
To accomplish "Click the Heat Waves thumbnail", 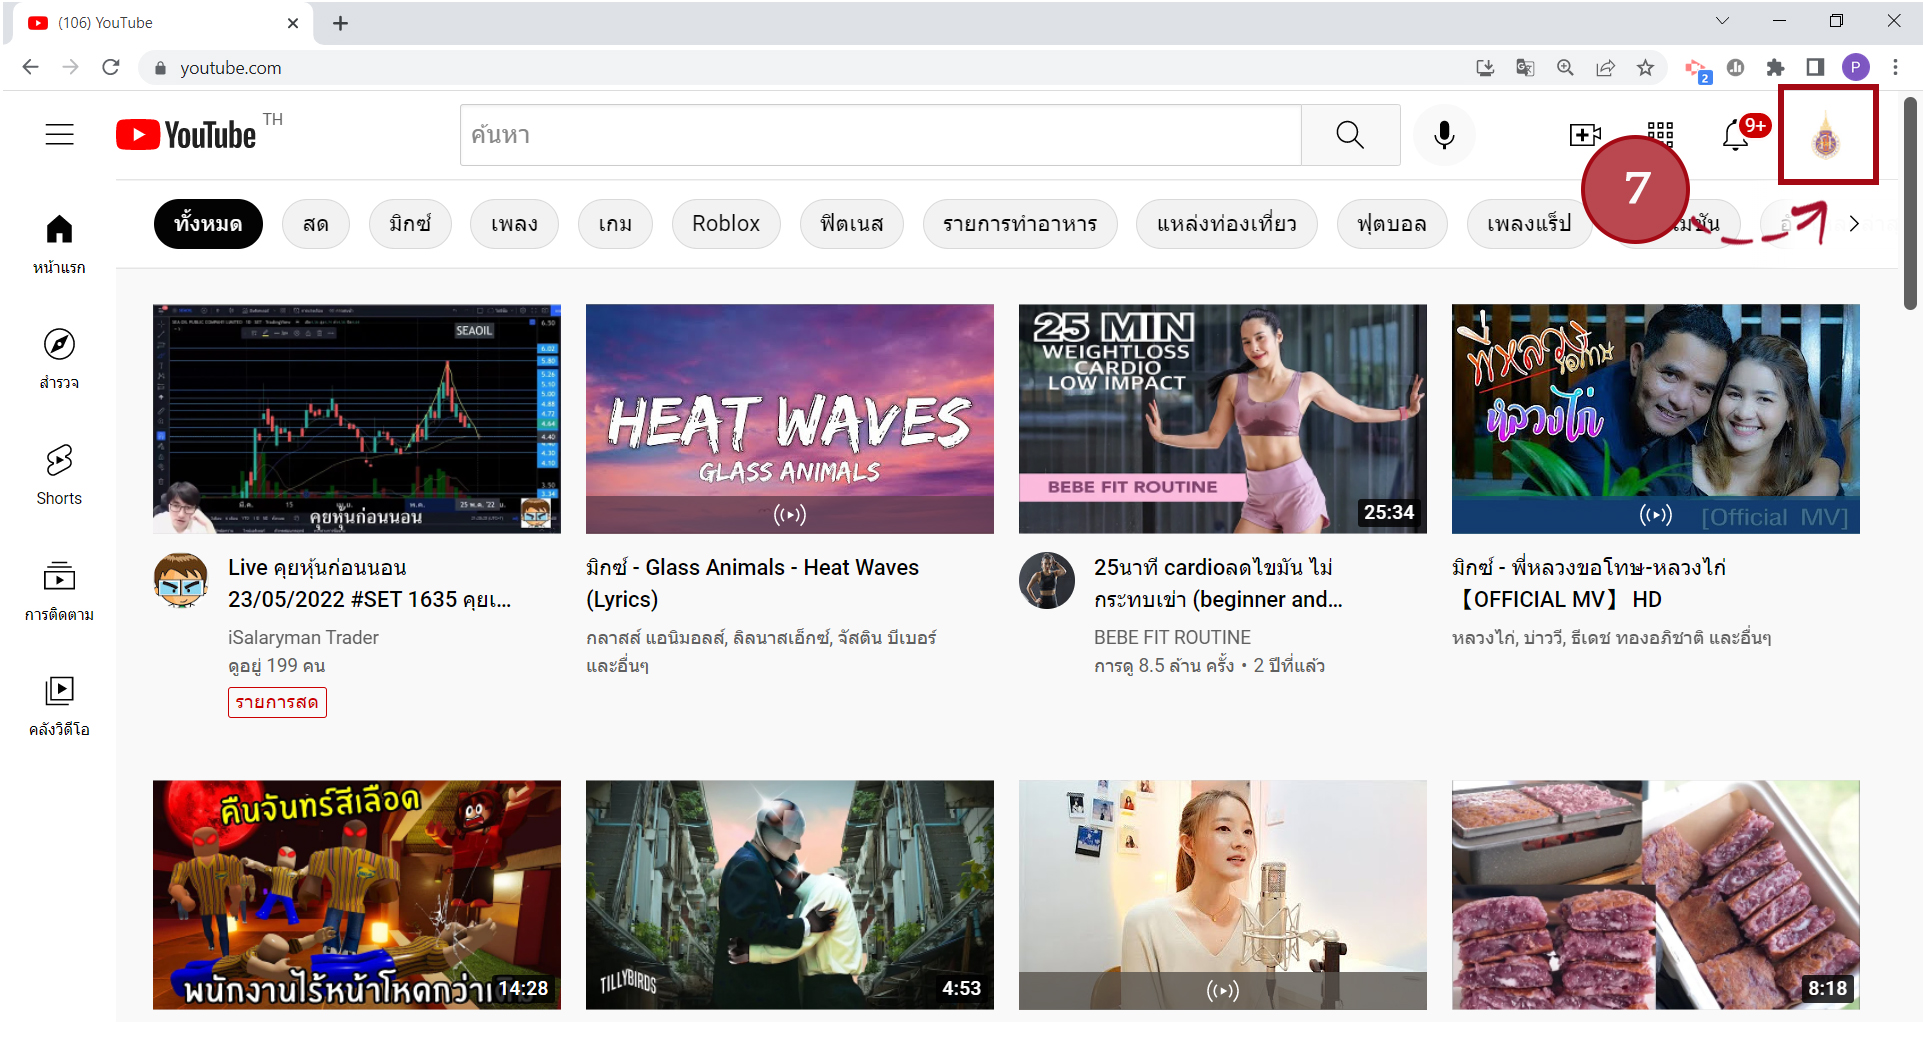I will 790,419.
